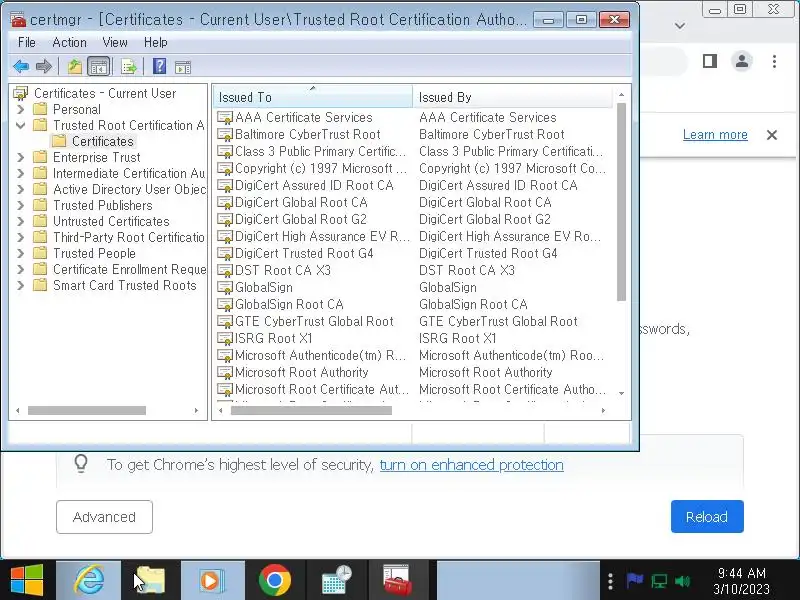
Task: Click the Chrome tab search chevron
Action: click(680, 26)
